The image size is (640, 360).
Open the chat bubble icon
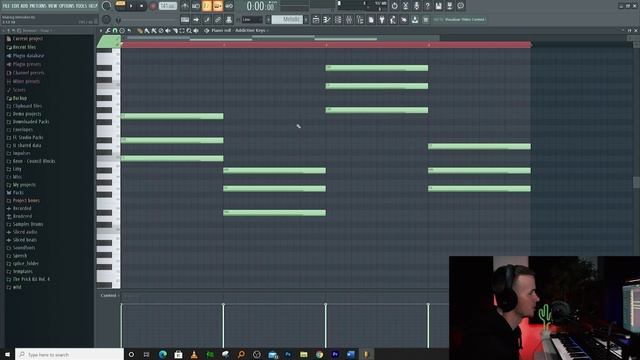(x=460, y=6)
